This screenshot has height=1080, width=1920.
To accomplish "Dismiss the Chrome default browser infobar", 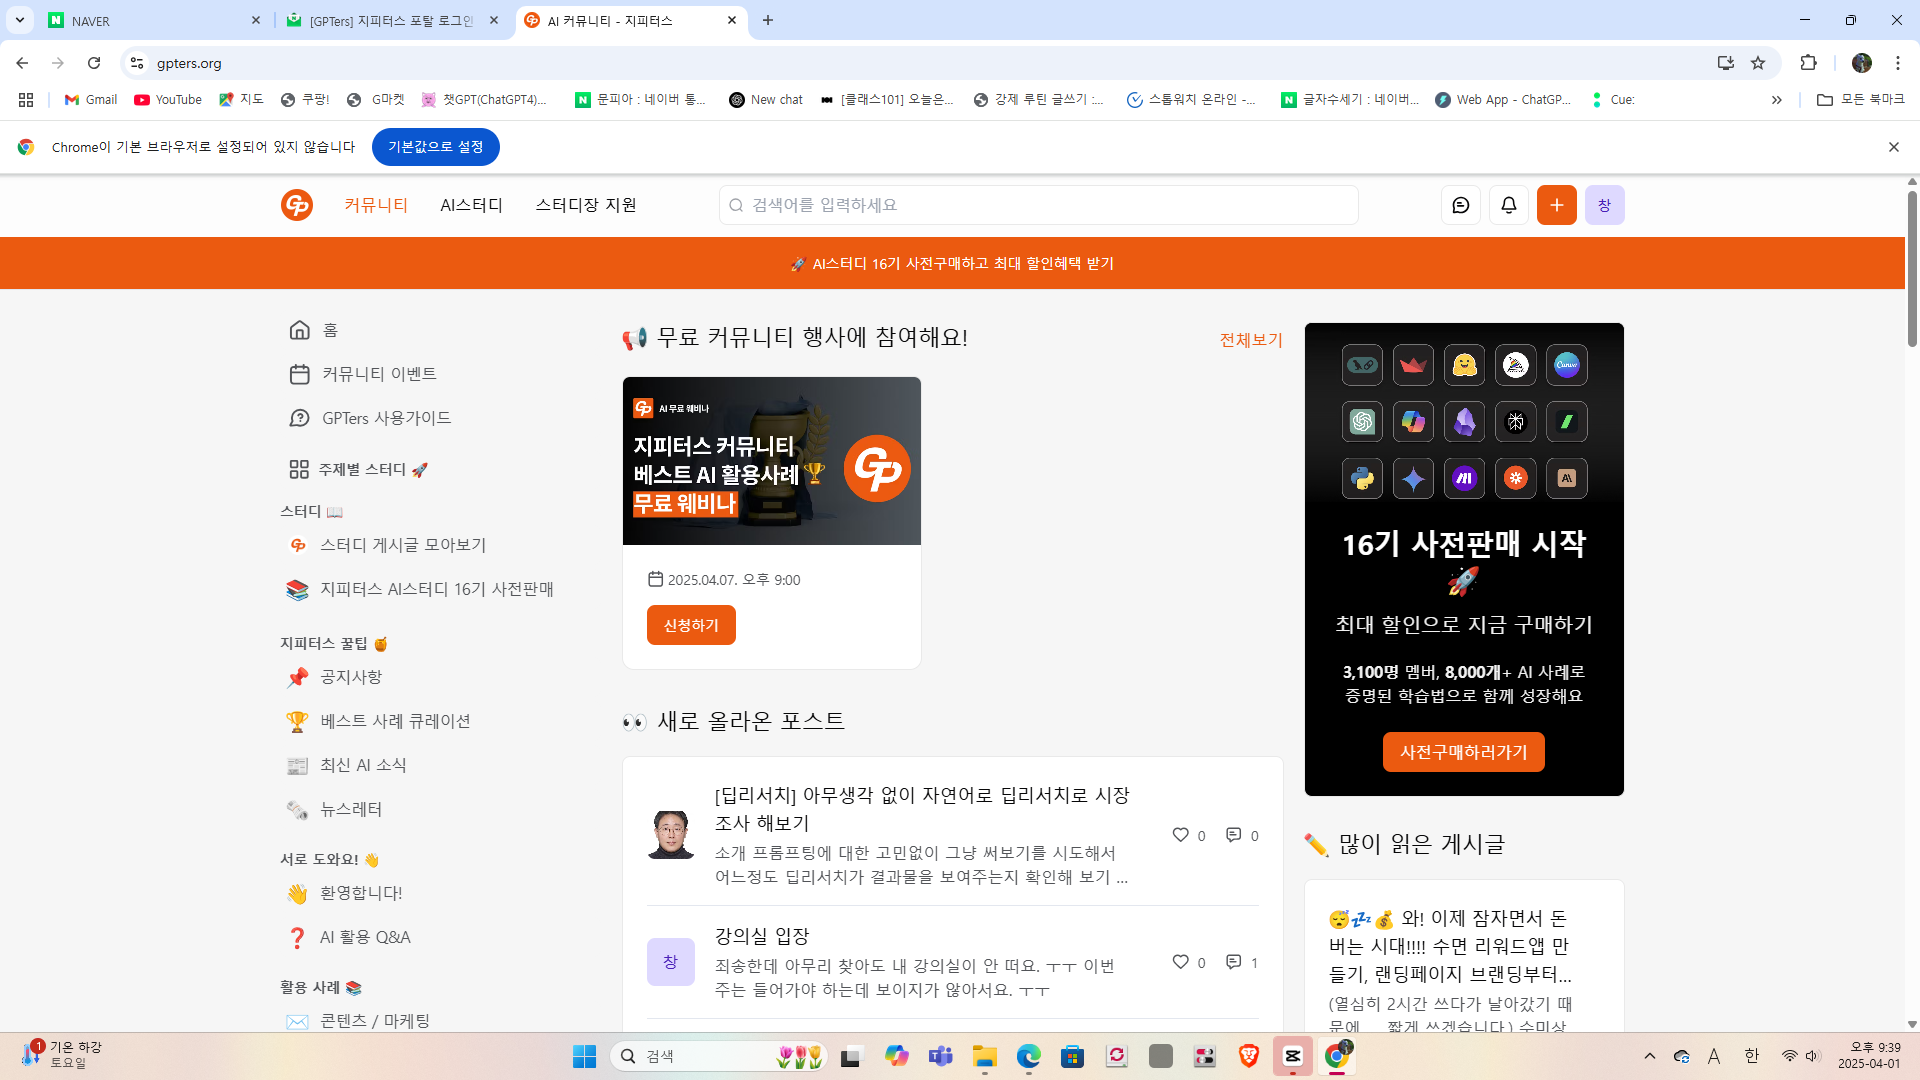I will [1893, 147].
